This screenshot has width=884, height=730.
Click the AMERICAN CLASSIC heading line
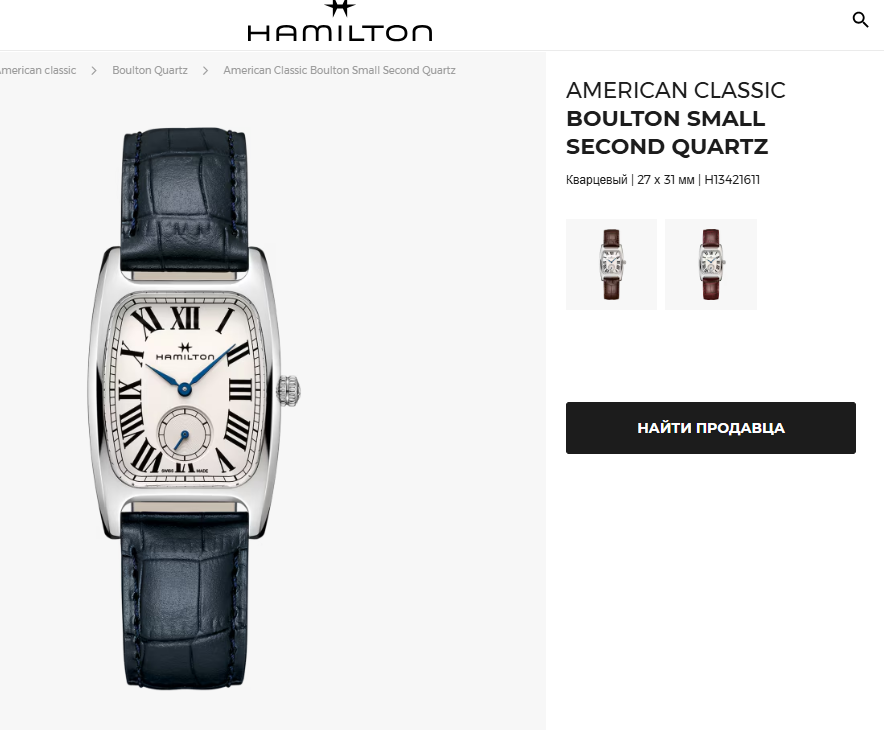tap(675, 90)
